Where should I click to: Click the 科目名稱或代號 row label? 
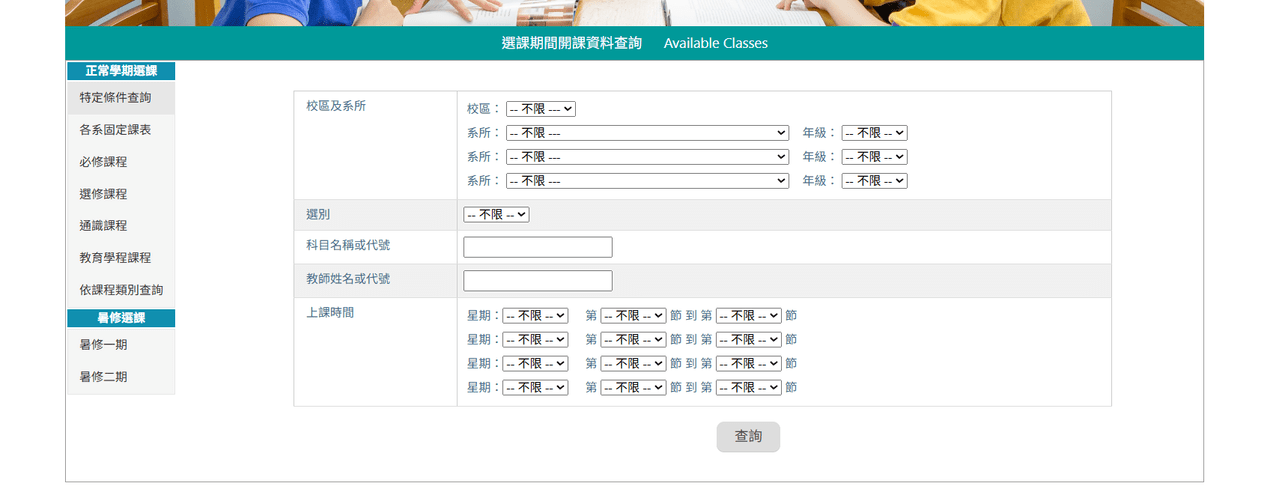(348, 244)
